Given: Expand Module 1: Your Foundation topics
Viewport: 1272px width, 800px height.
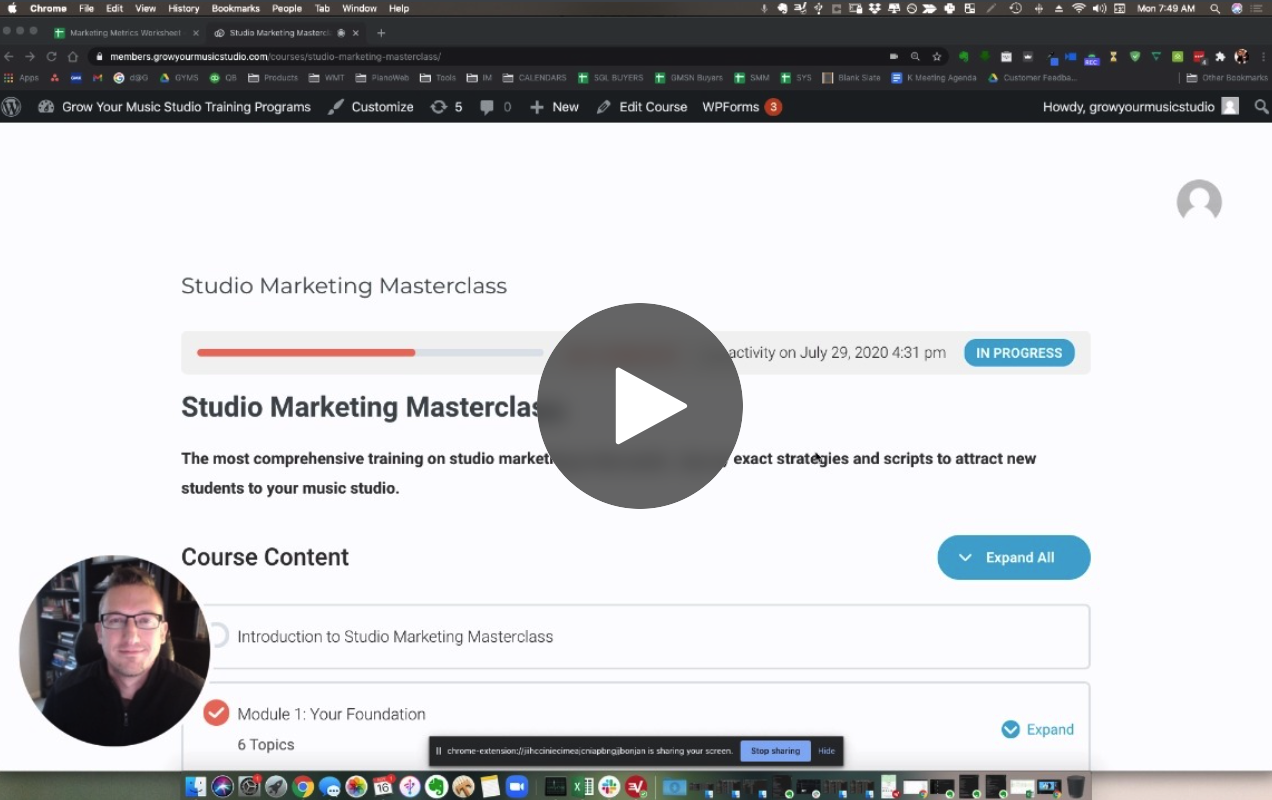Looking at the screenshot, I should tap(1038, 729).
